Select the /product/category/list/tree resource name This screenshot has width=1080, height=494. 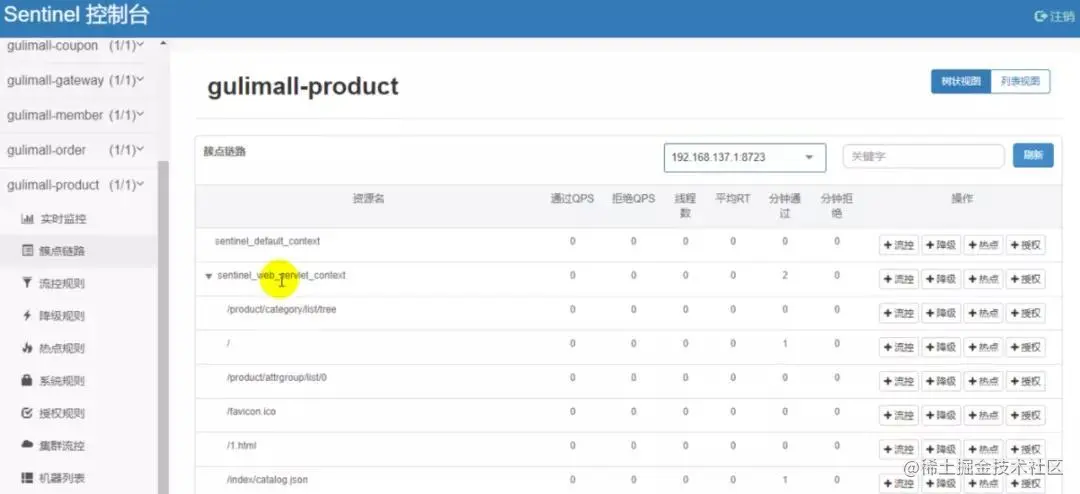point(282,309)
